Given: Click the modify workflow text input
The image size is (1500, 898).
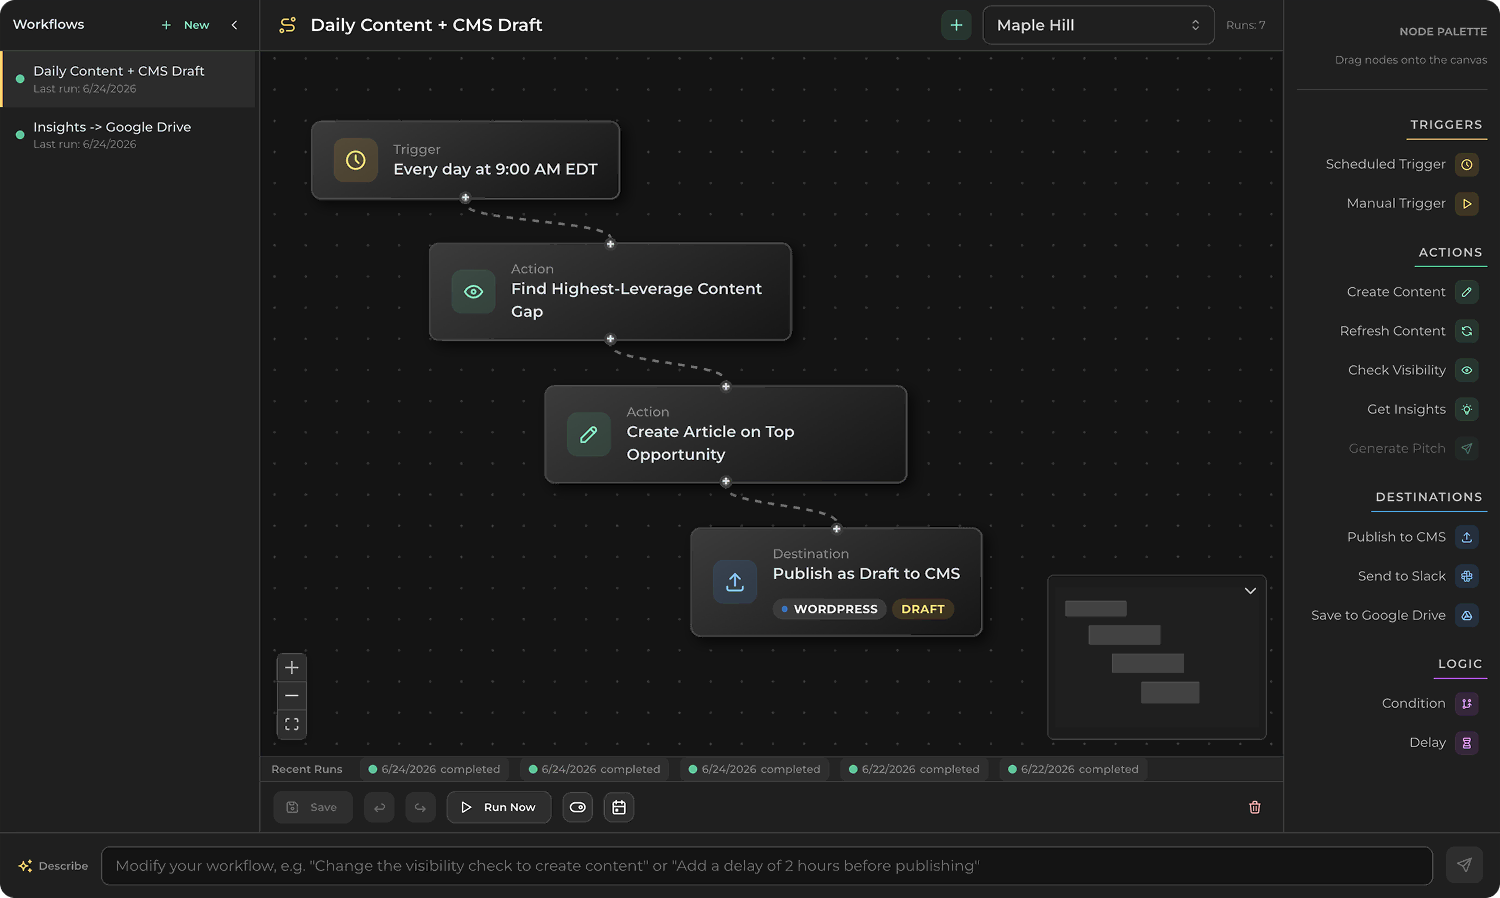Looking at the screenshot, I should point(767,866).
